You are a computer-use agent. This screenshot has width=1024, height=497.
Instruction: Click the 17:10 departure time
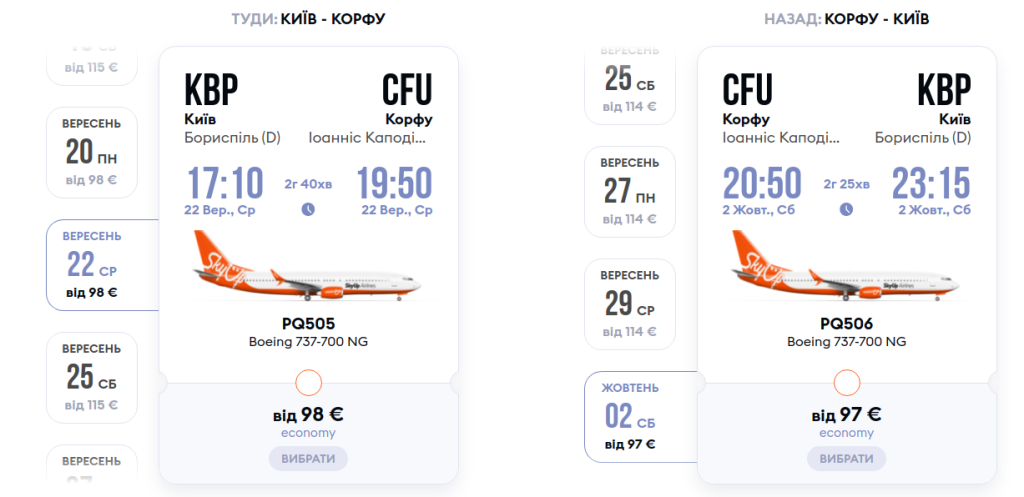(x=226, y=184)
